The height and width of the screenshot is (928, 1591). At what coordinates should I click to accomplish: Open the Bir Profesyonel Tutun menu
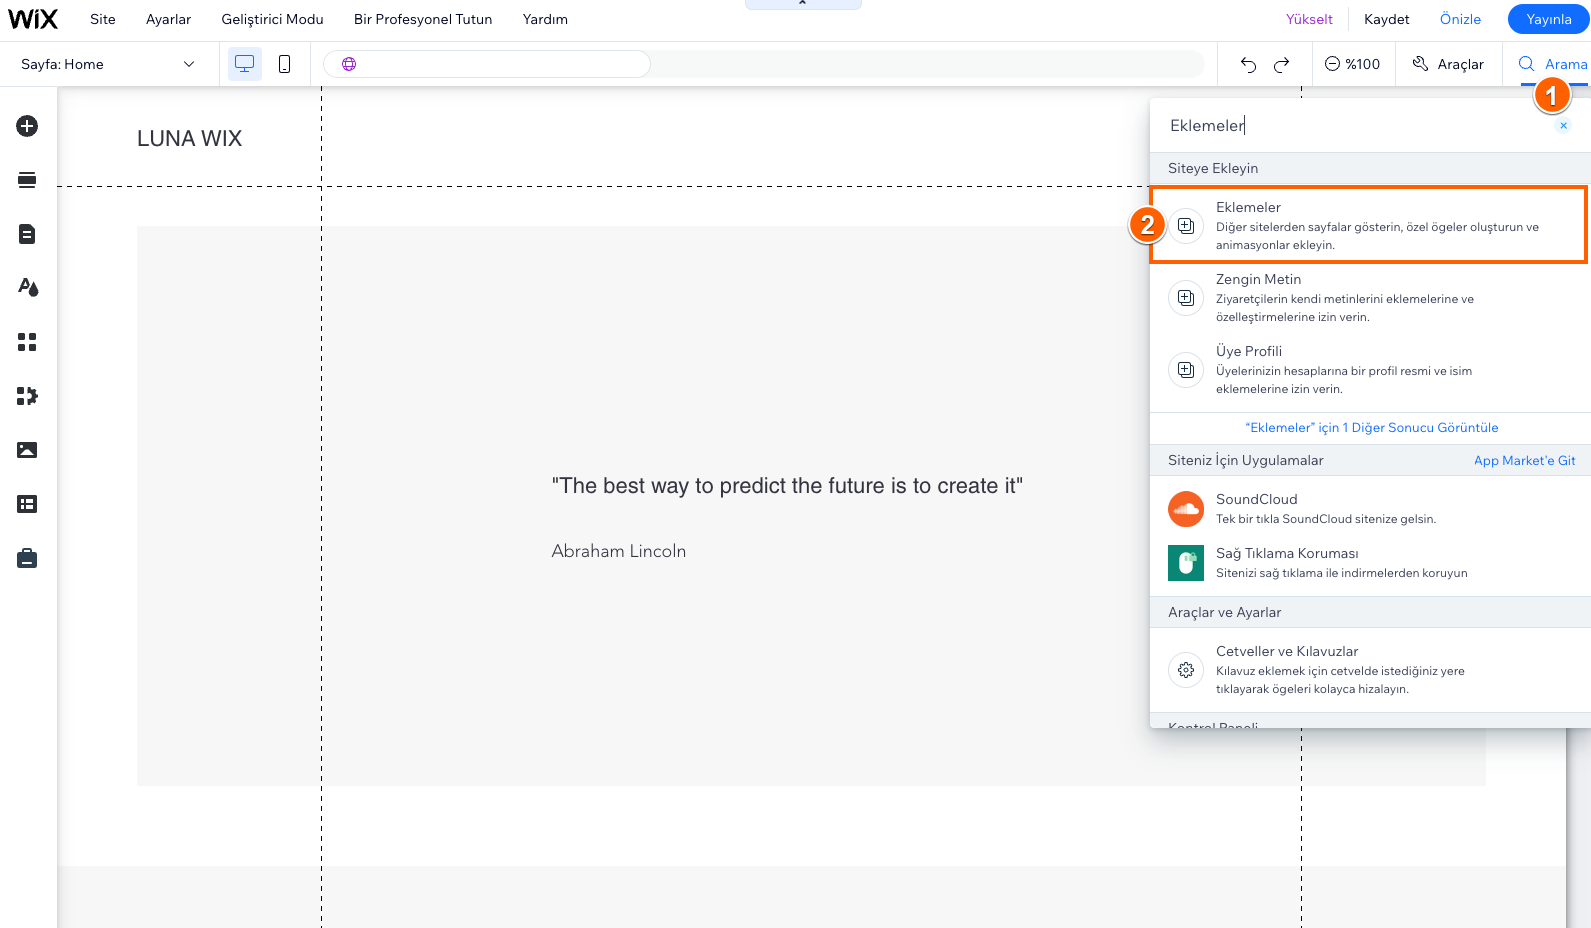tap(423, 19)
